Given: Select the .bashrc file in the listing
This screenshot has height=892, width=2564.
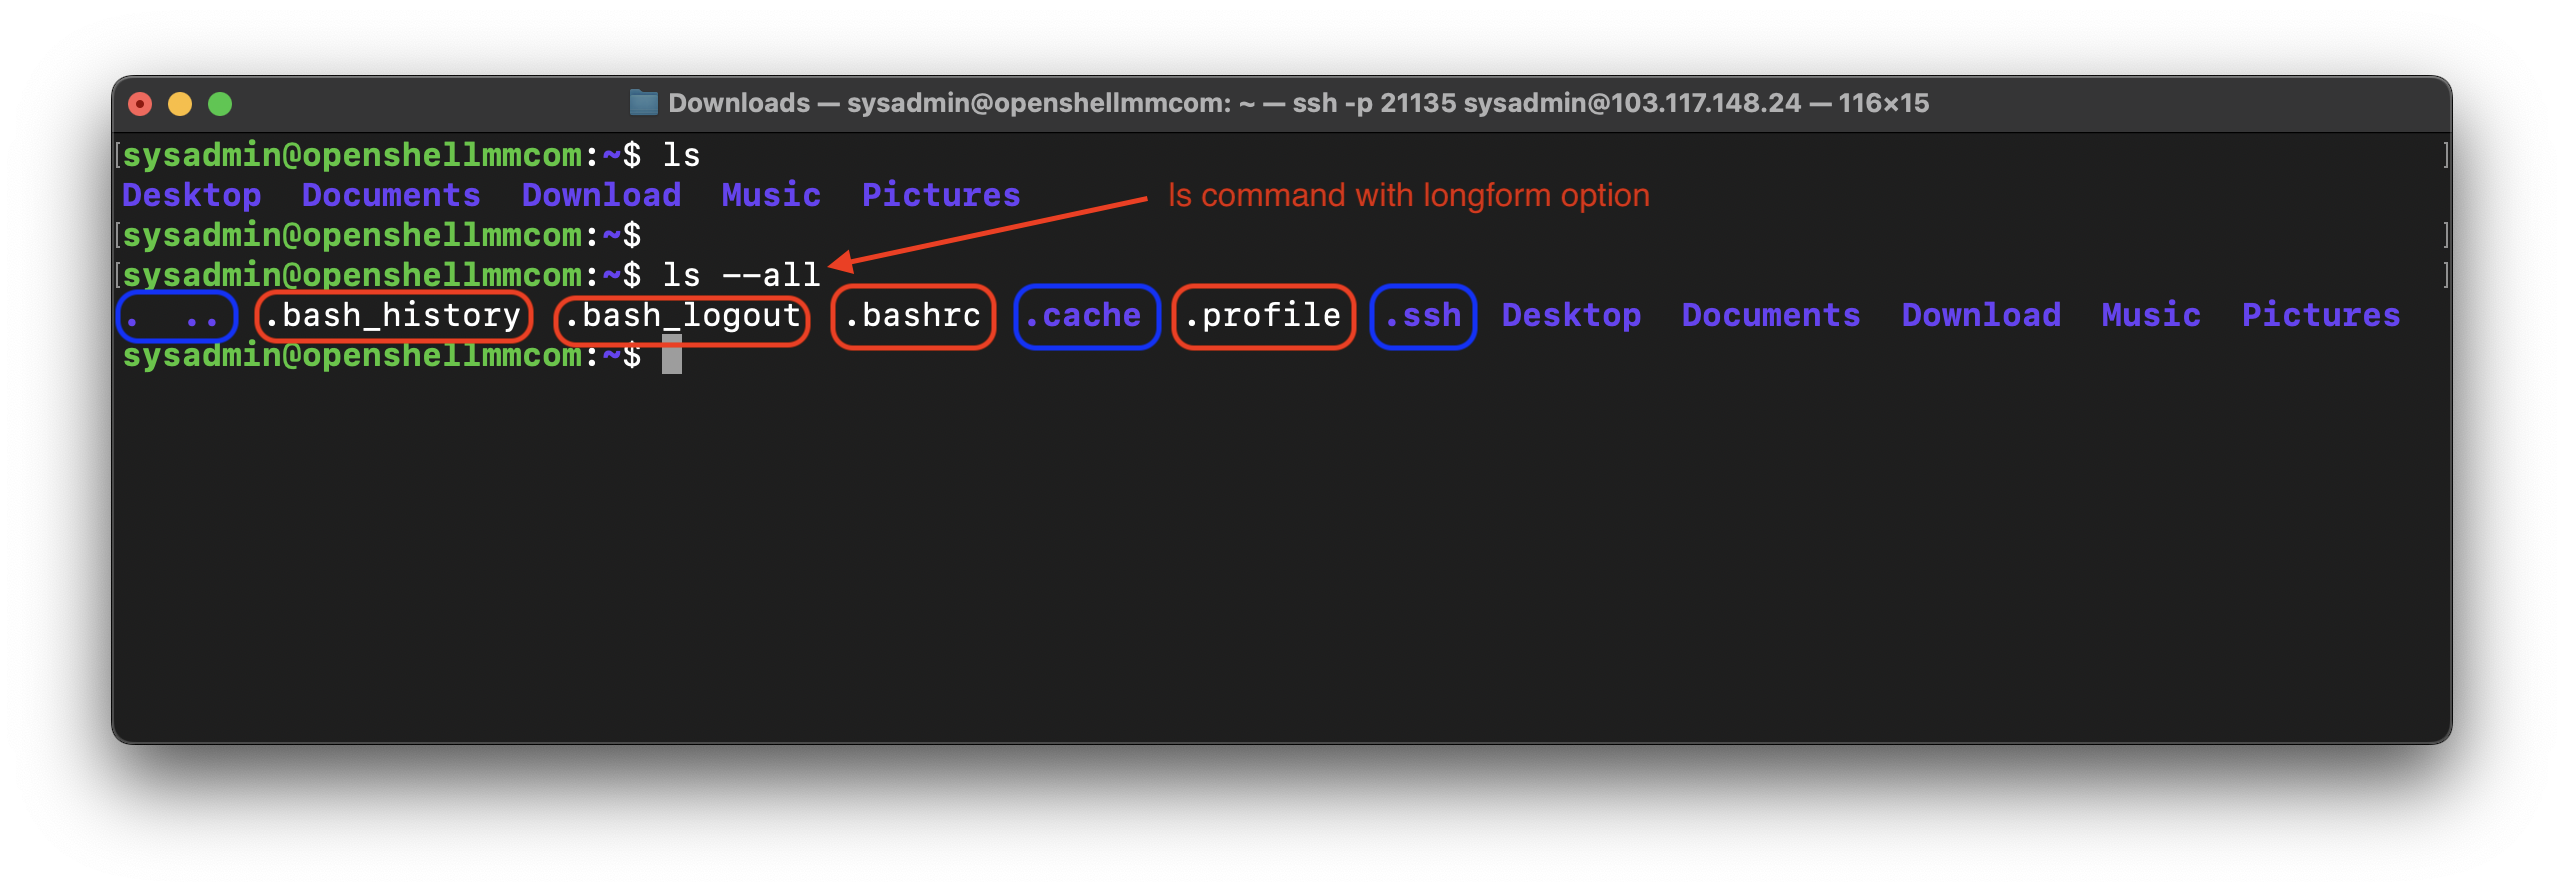Looking at the screenshot, I should click(x=912, y=316).
